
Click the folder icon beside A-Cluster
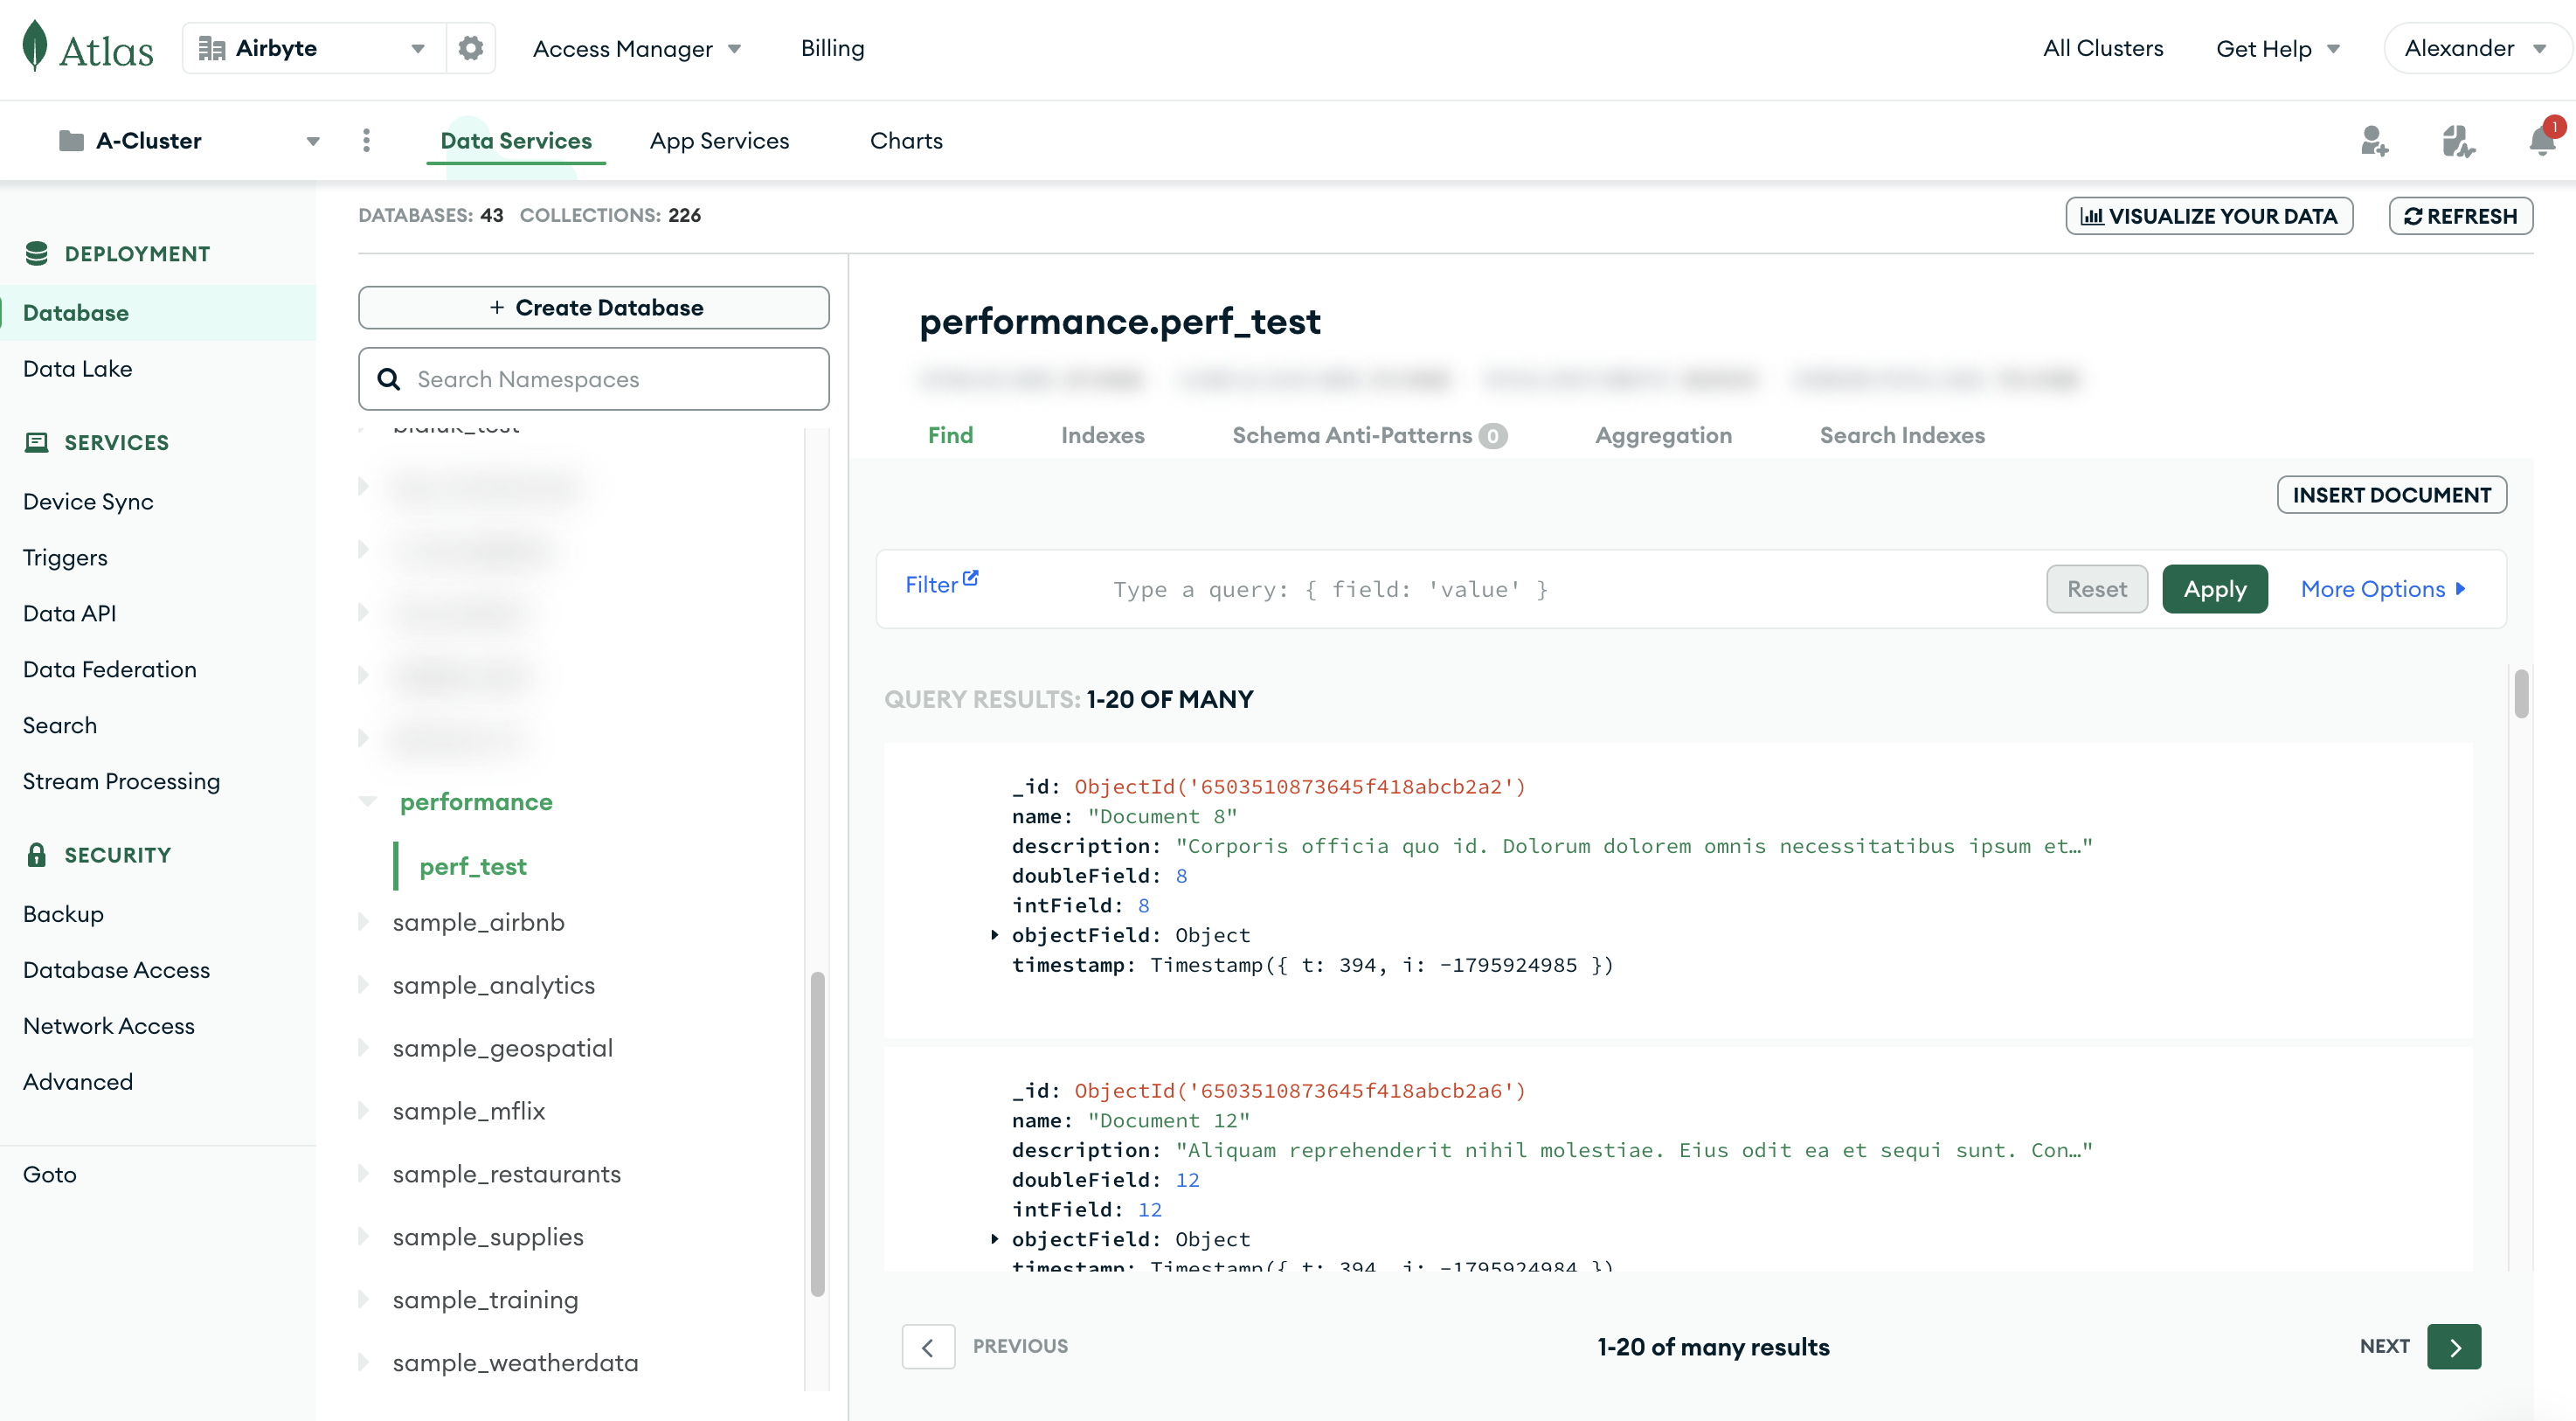tap(71, 140)
